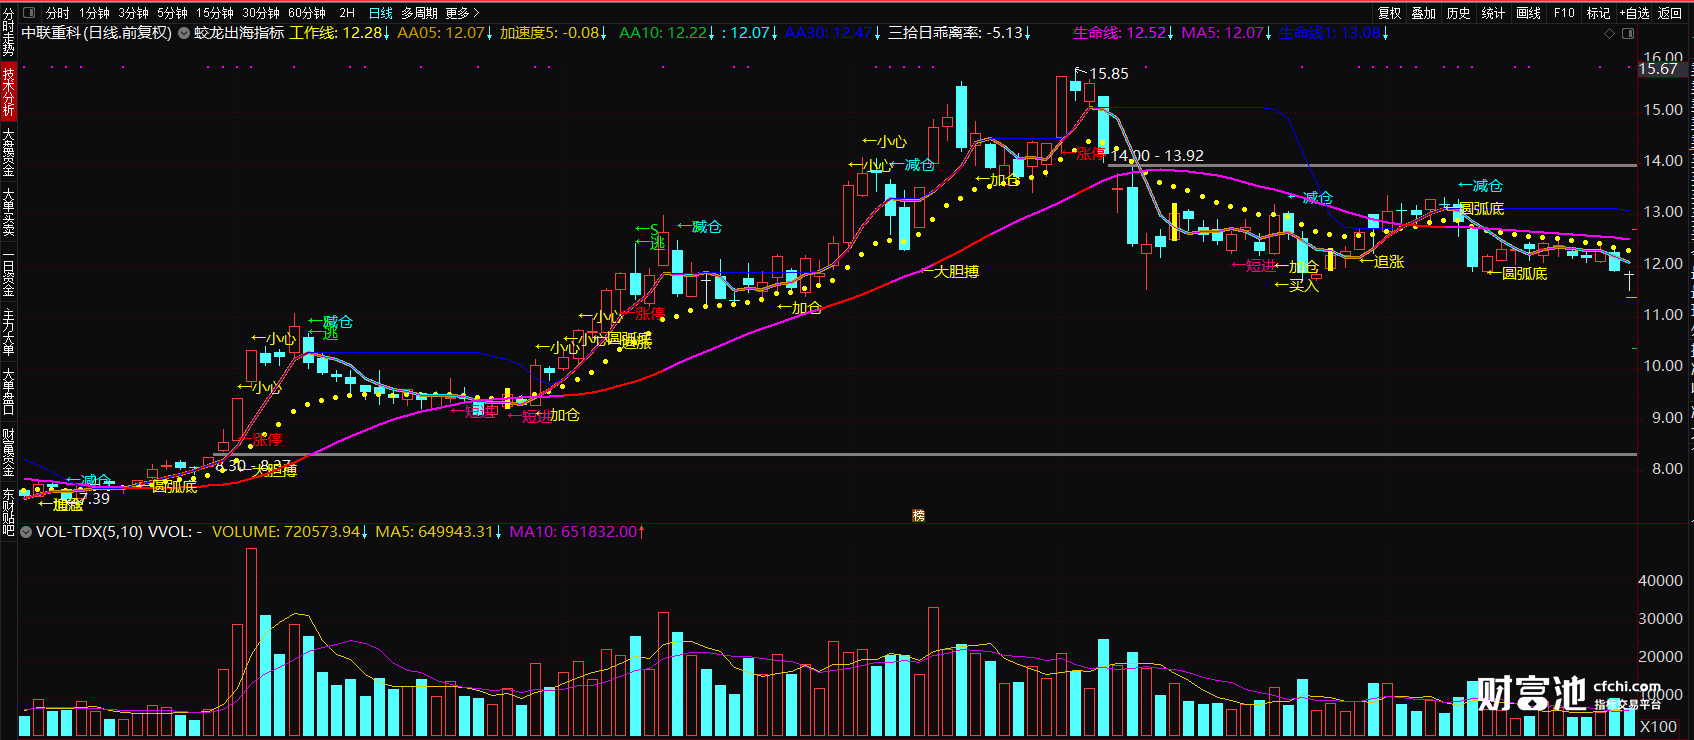This screenshot has height=740, width=1694.
Task: Click the VOLUME: 720573.94 value
Action: point(290,532)
